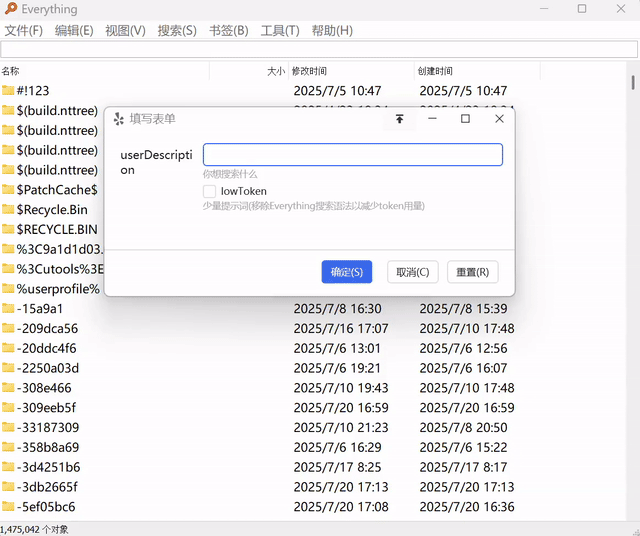Select the -15a9a1 modified time 2025/7/8 16:30
Image resolution: width=640 pixels, height=536 pixels.
coord(337,309)
